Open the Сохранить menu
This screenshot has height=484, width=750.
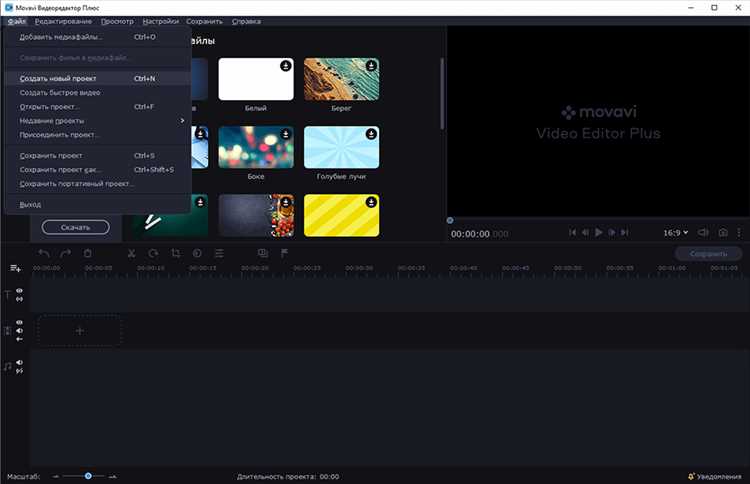[204, 22]
